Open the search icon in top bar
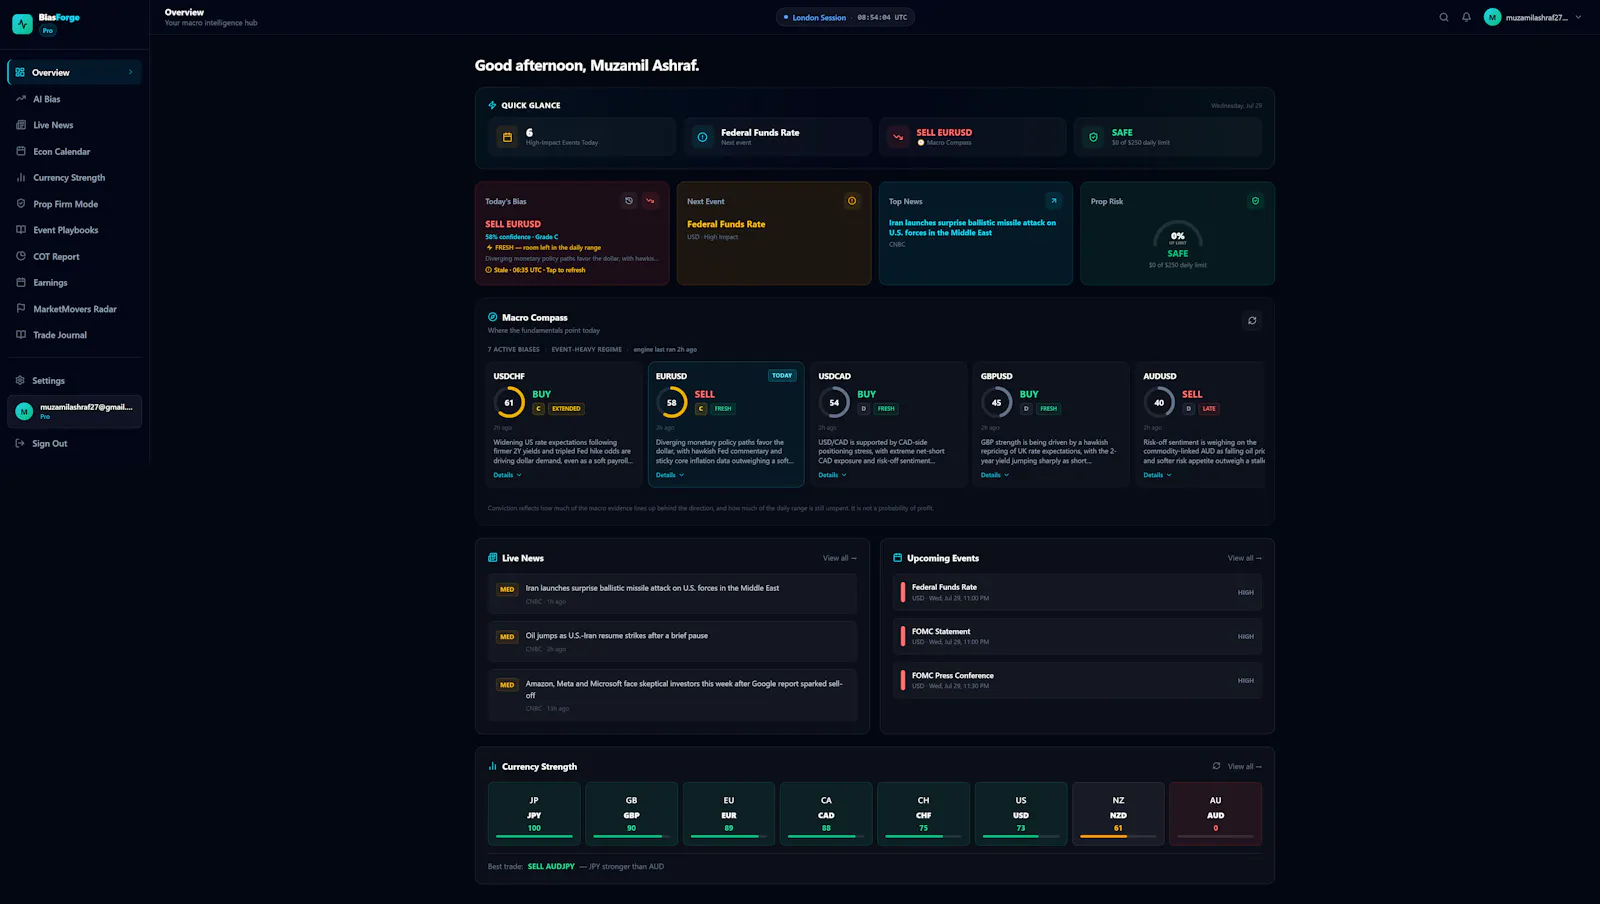Image resolution: width=1600 pixels, height=904 pixels. coord(1444,17)
